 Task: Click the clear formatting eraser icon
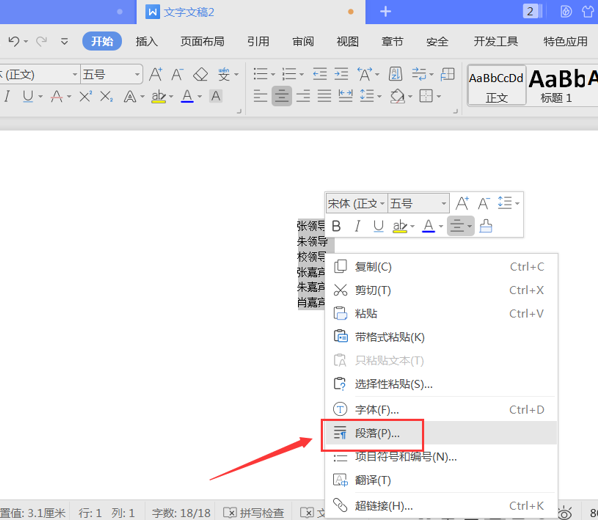coord(200,74)
